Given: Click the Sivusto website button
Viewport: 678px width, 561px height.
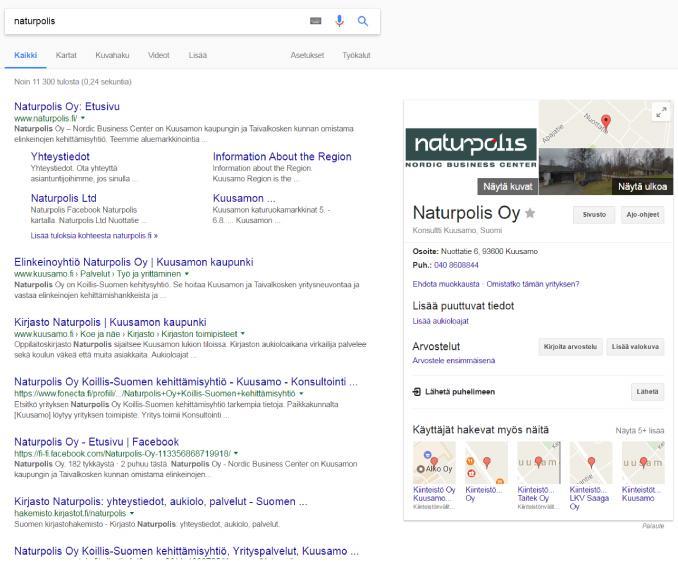Looking at the screenshot, I should tap(594, 215).
